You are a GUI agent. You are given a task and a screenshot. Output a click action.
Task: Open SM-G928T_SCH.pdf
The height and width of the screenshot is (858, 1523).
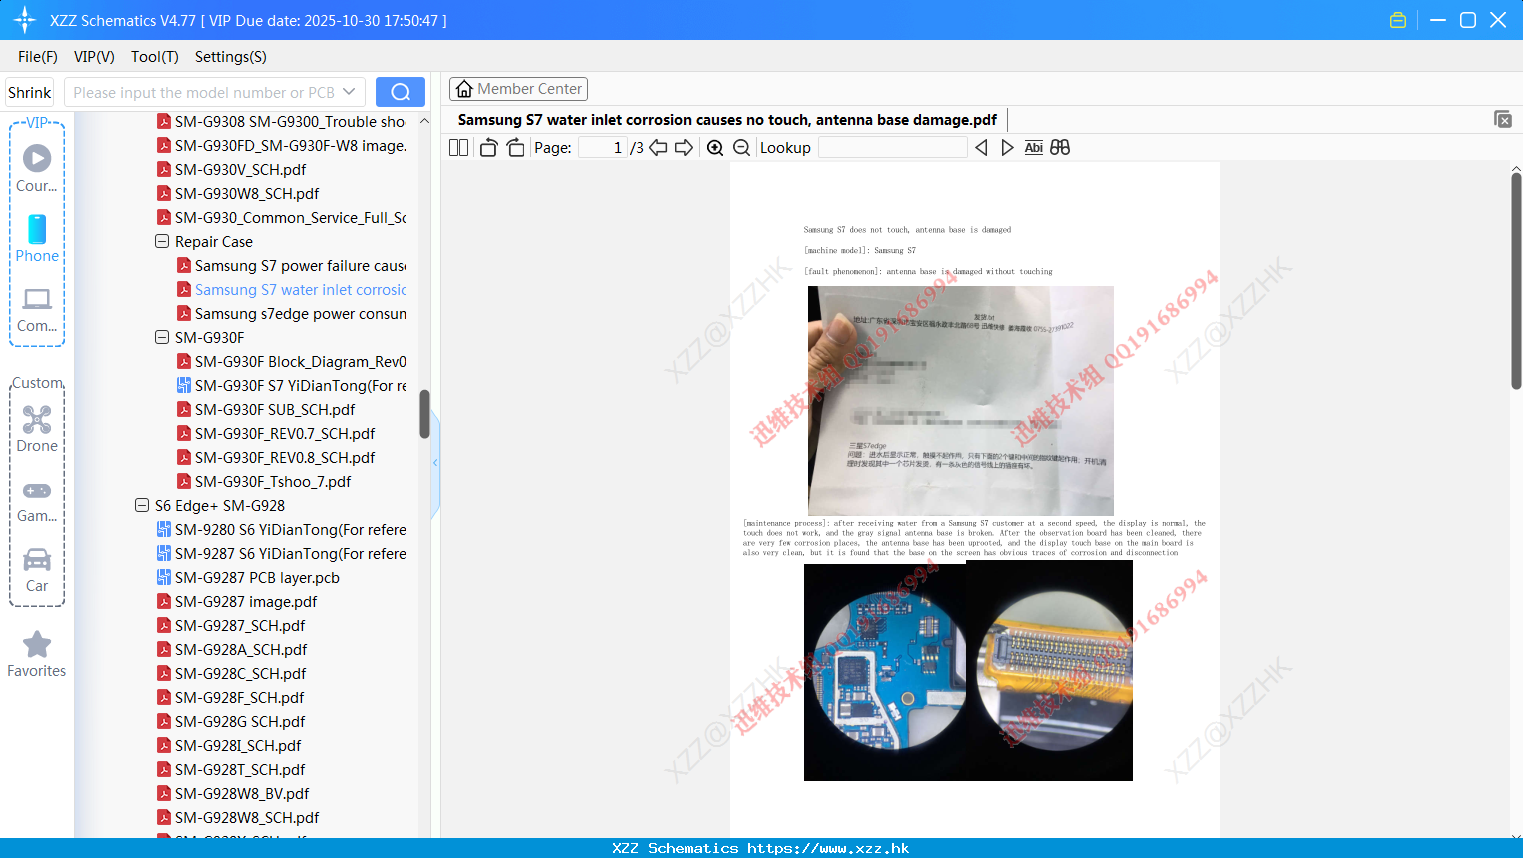[231, 769]
